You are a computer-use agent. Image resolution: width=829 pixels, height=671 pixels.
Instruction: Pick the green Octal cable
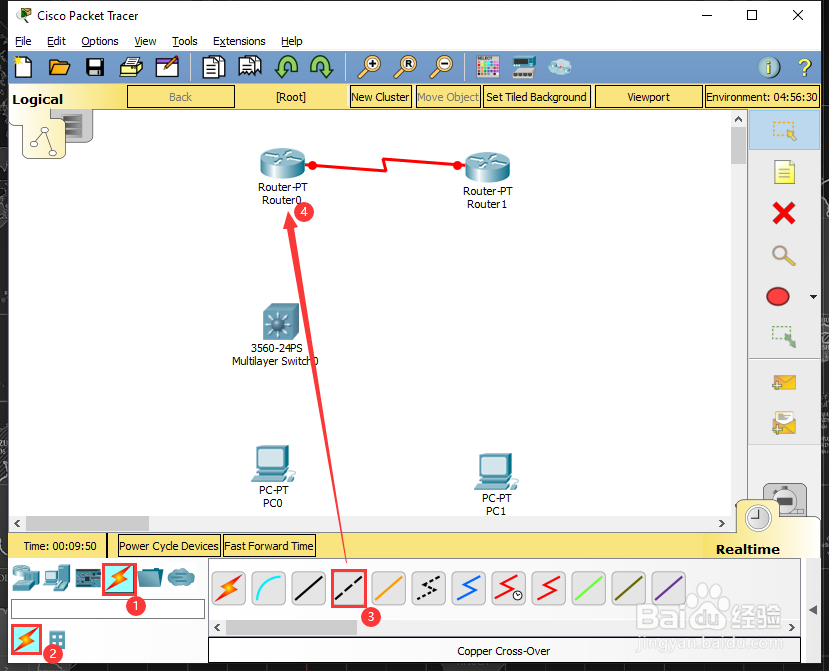tap(588, 588)
